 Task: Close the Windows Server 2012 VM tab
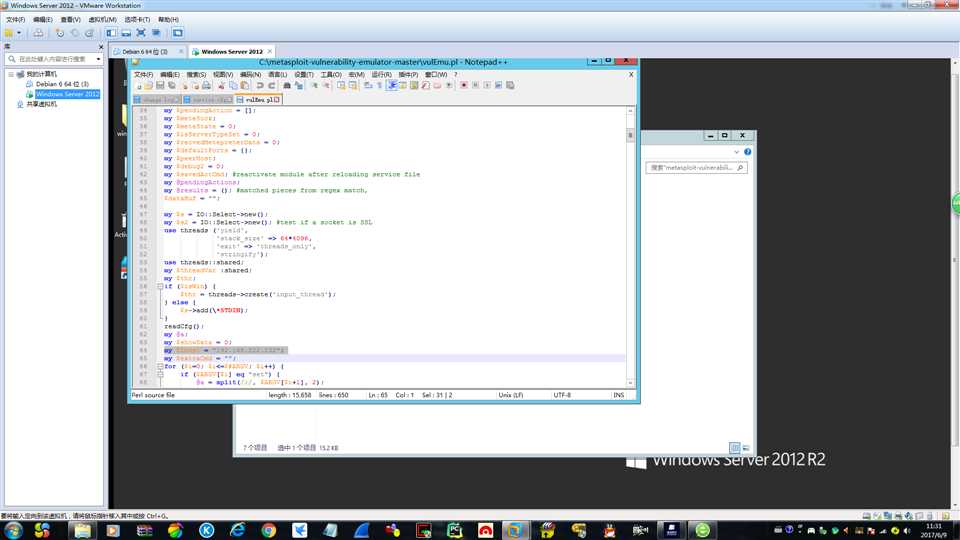[x=269, y=51]
